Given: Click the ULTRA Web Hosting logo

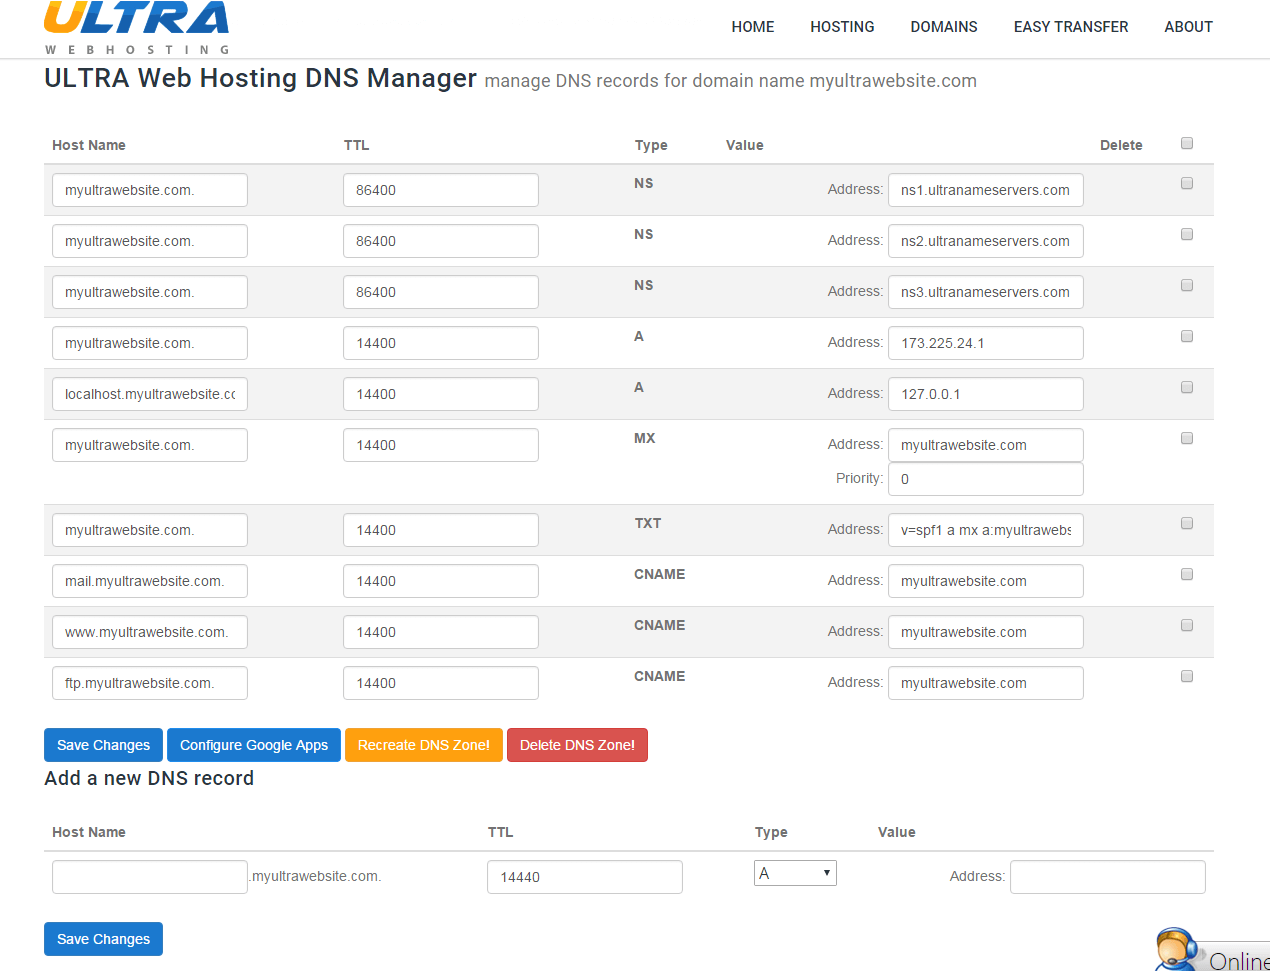Looking at the screenshot, I should pyautogui.click(x=137, y=28).
